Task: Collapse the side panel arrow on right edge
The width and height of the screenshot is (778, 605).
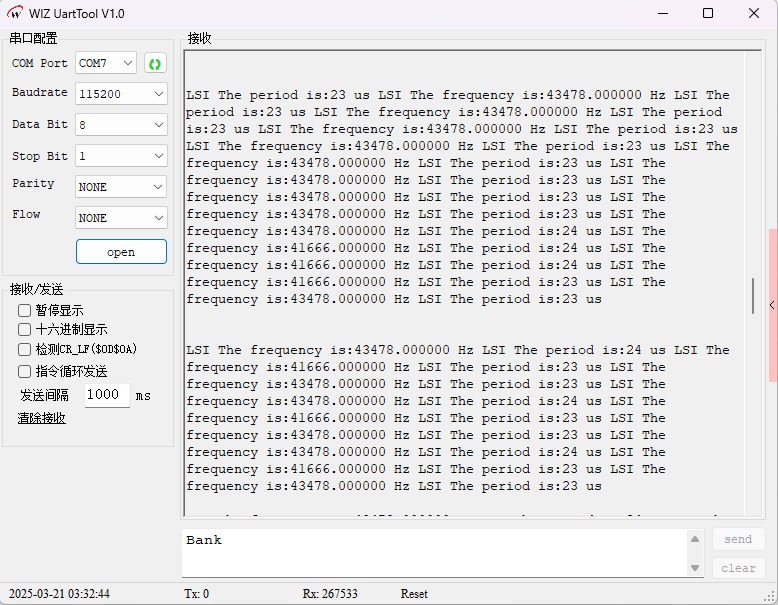Action: point(772,305)
